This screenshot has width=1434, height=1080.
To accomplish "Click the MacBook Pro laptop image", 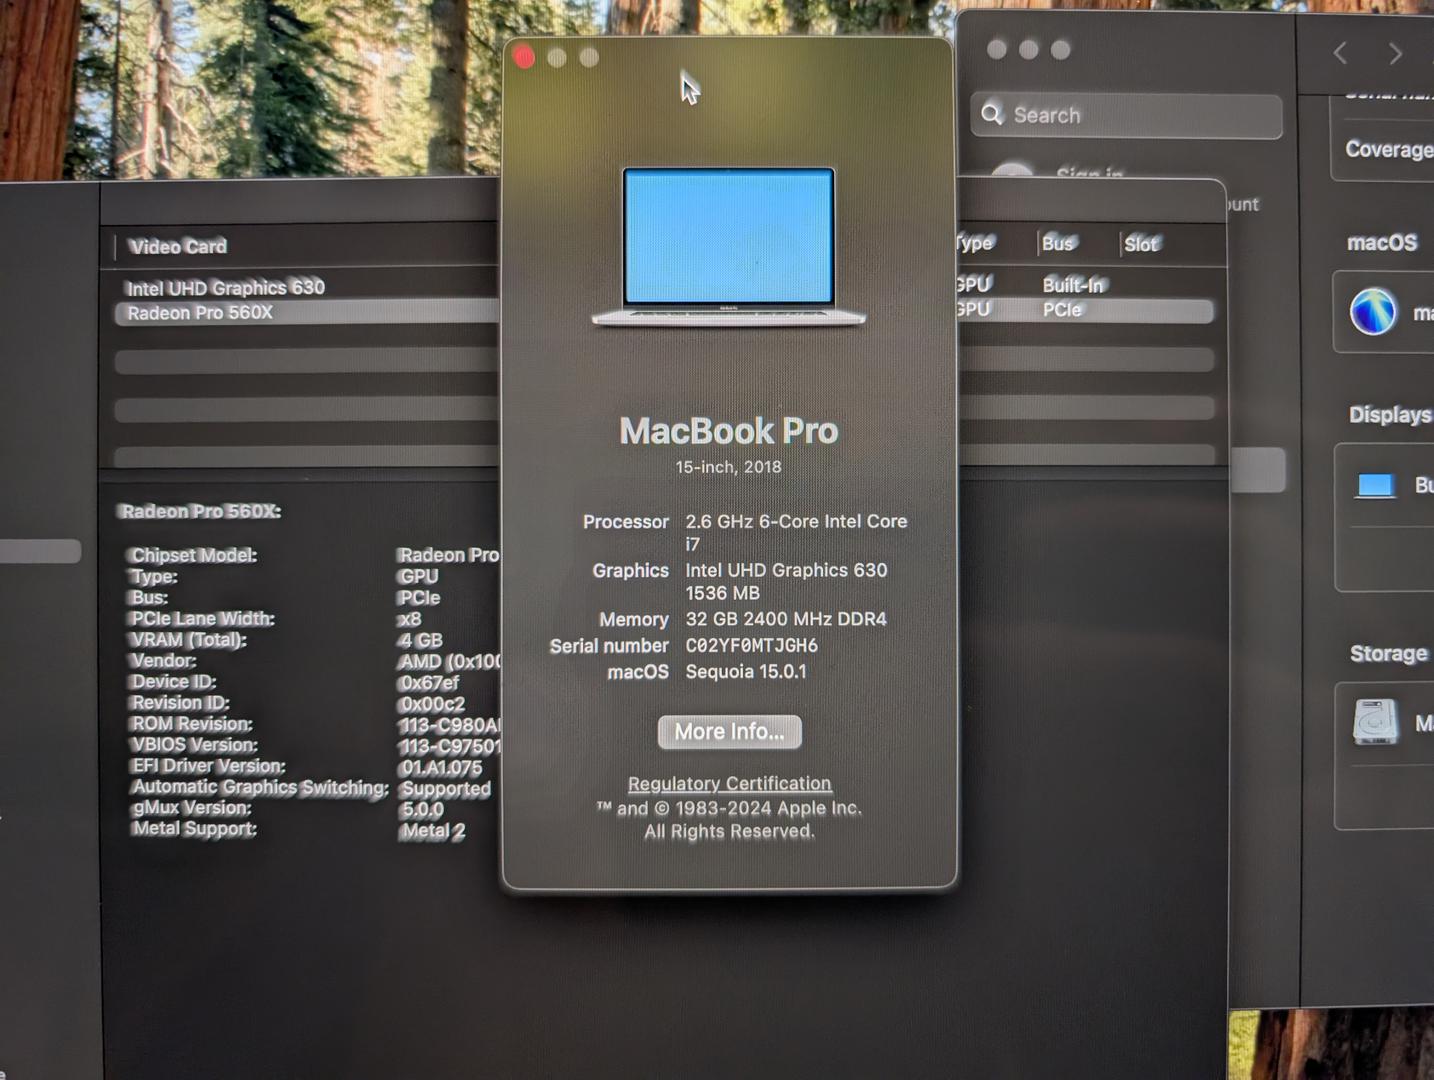I will tap(728, 246).
